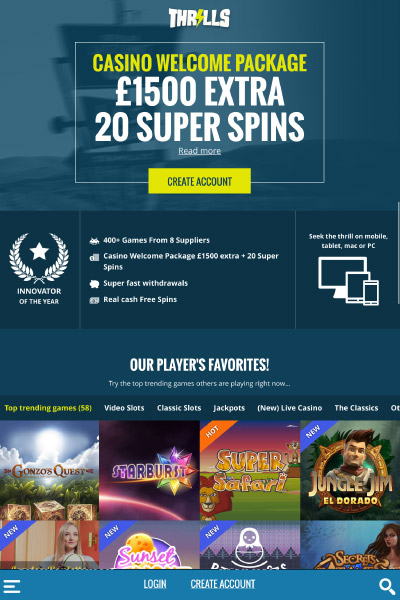Image resolution: width=400 pixels, height=600 pixels.
Task: Click the yellow CREATE ACCOUNT banner button
Action: pyautogui.click(x=199, y=181)
